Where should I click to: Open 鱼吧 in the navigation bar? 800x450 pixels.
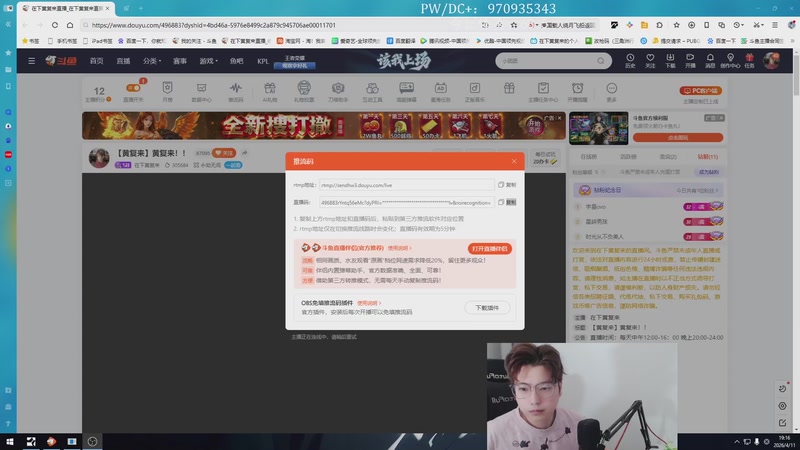coord(236,61)
